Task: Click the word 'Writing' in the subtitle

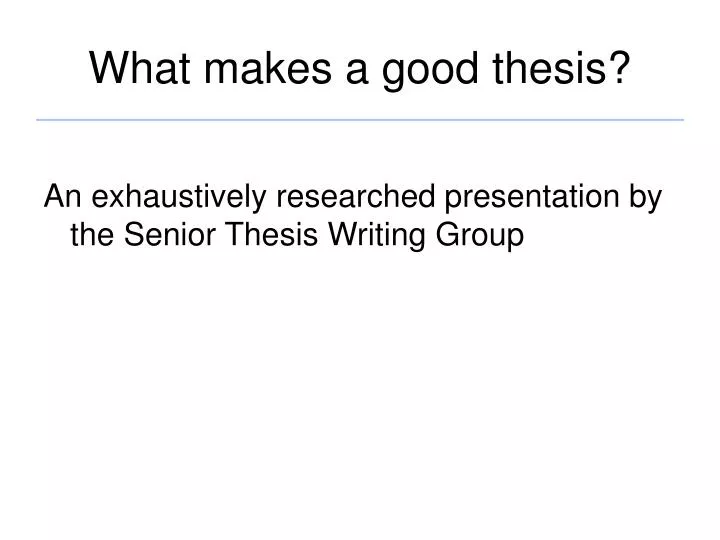Action: (377, 236)
